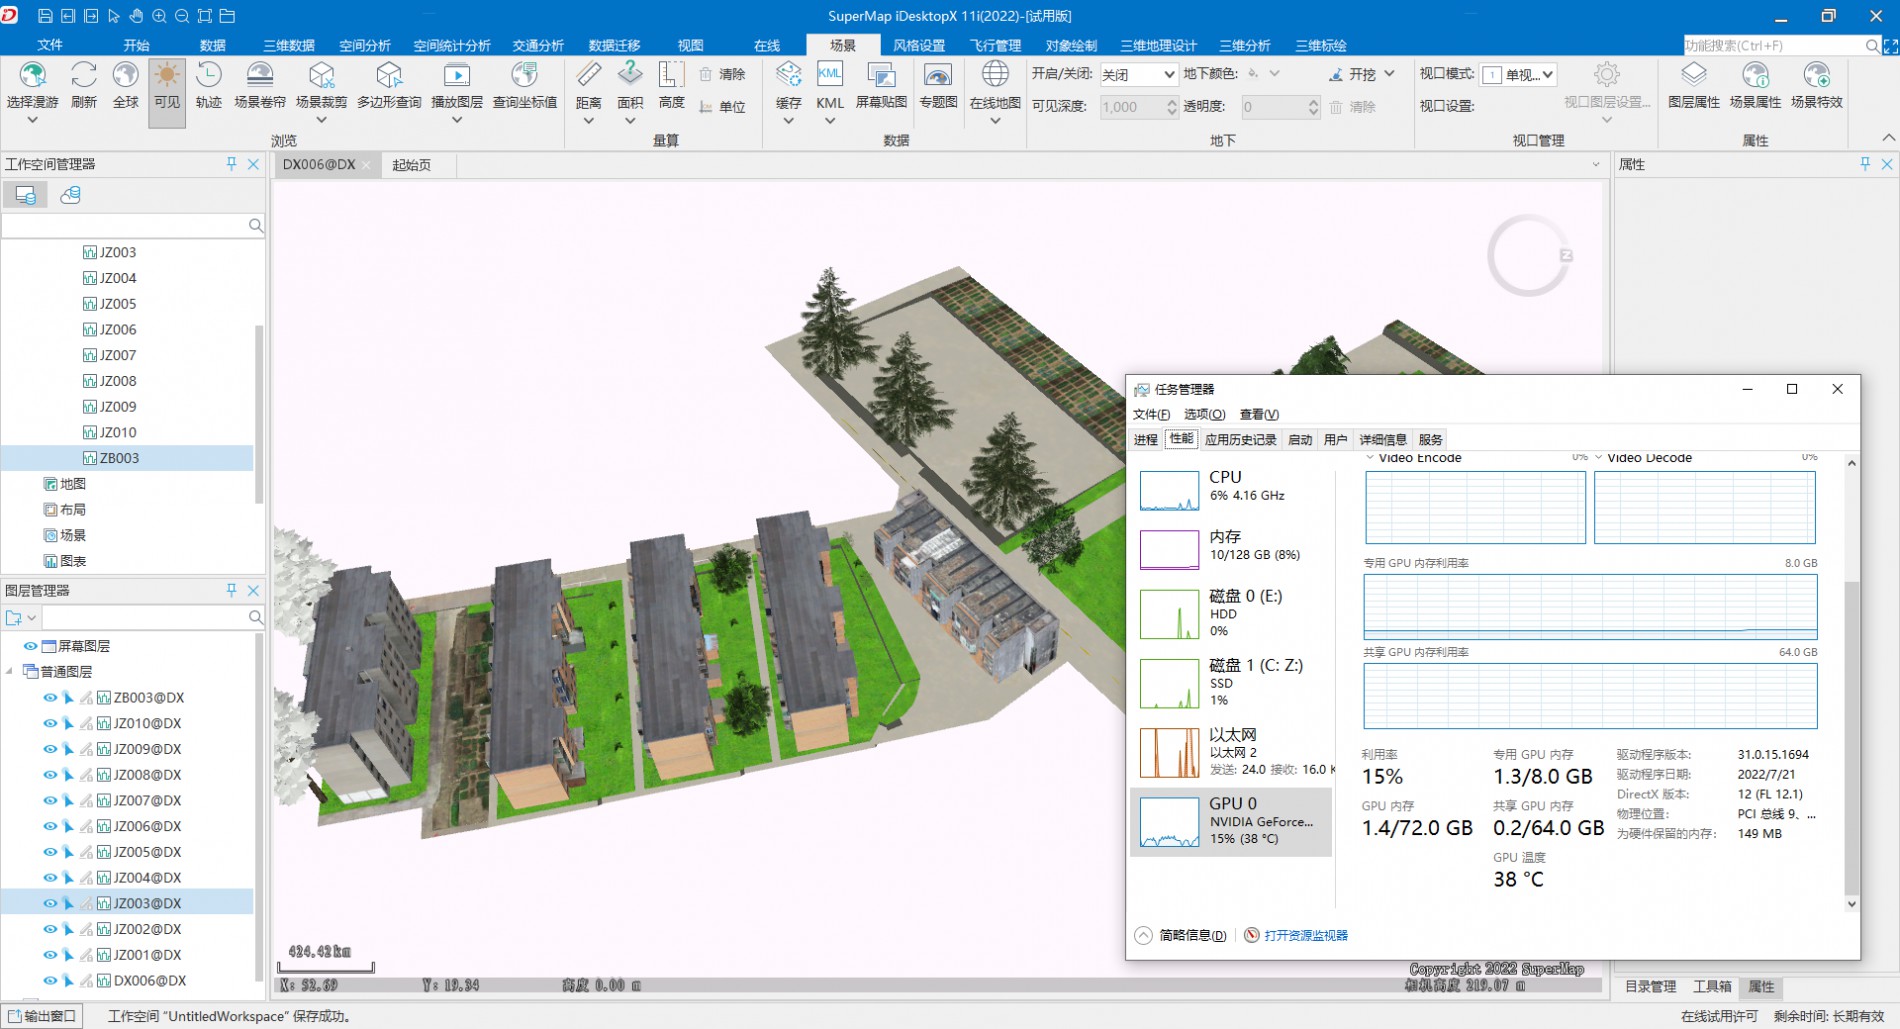Select the 距离 distance measure tool
Screen dimensions: 1900x1029
pyautogui.click(x=589, y=76)
